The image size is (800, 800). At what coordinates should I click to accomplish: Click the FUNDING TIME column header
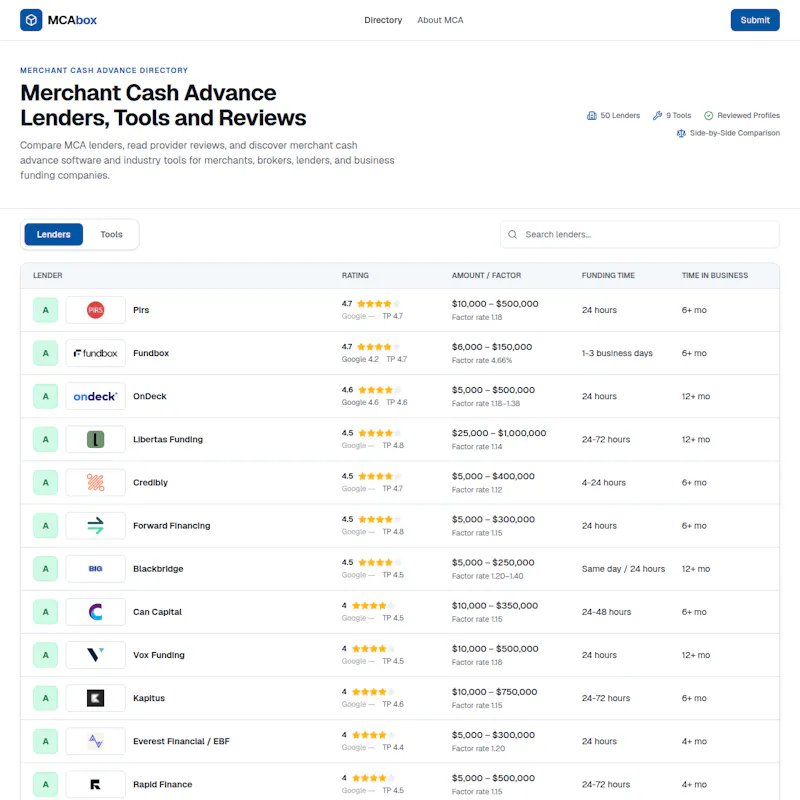click(x=608, y=276)
